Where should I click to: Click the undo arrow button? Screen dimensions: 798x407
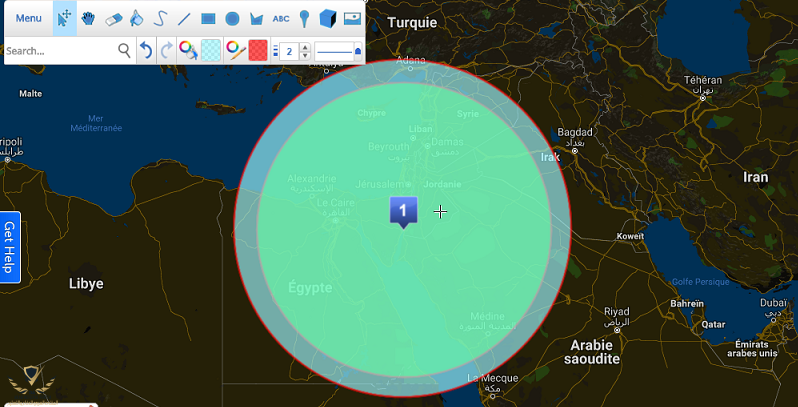click(146, 50)
